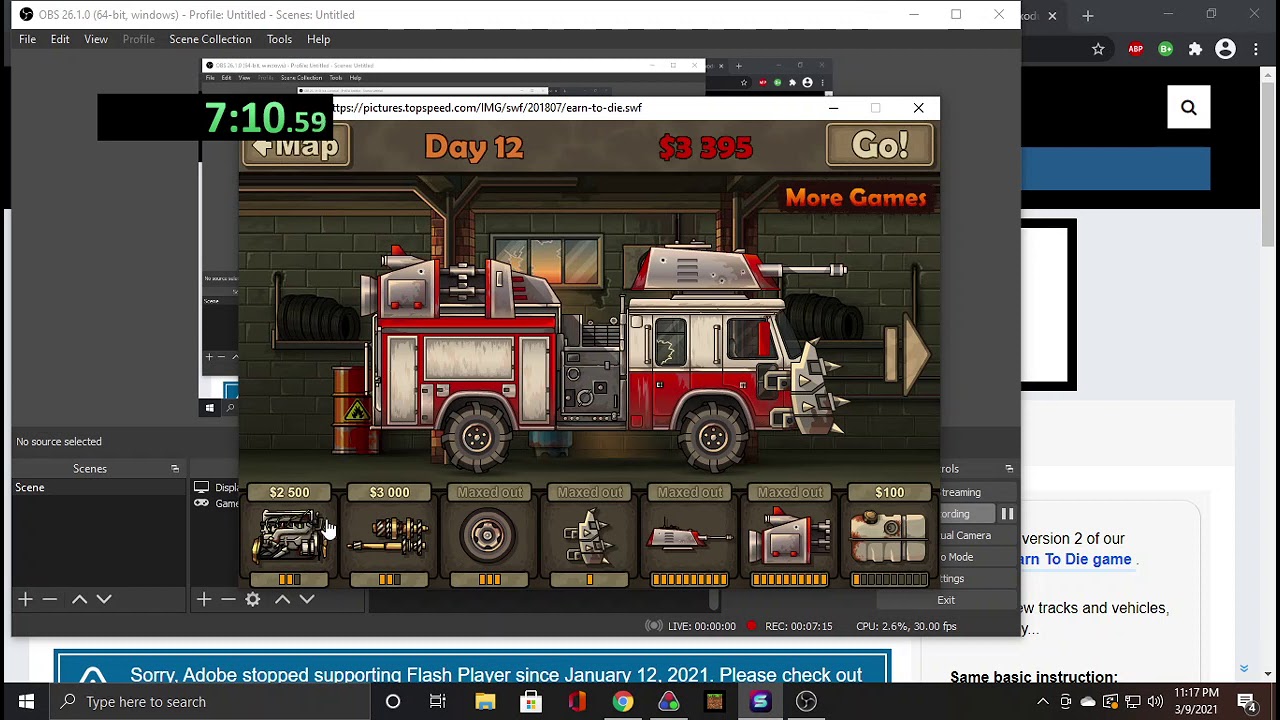Switch to Chrome on the taskbar

pyautogui.click(x=622, y=702)
